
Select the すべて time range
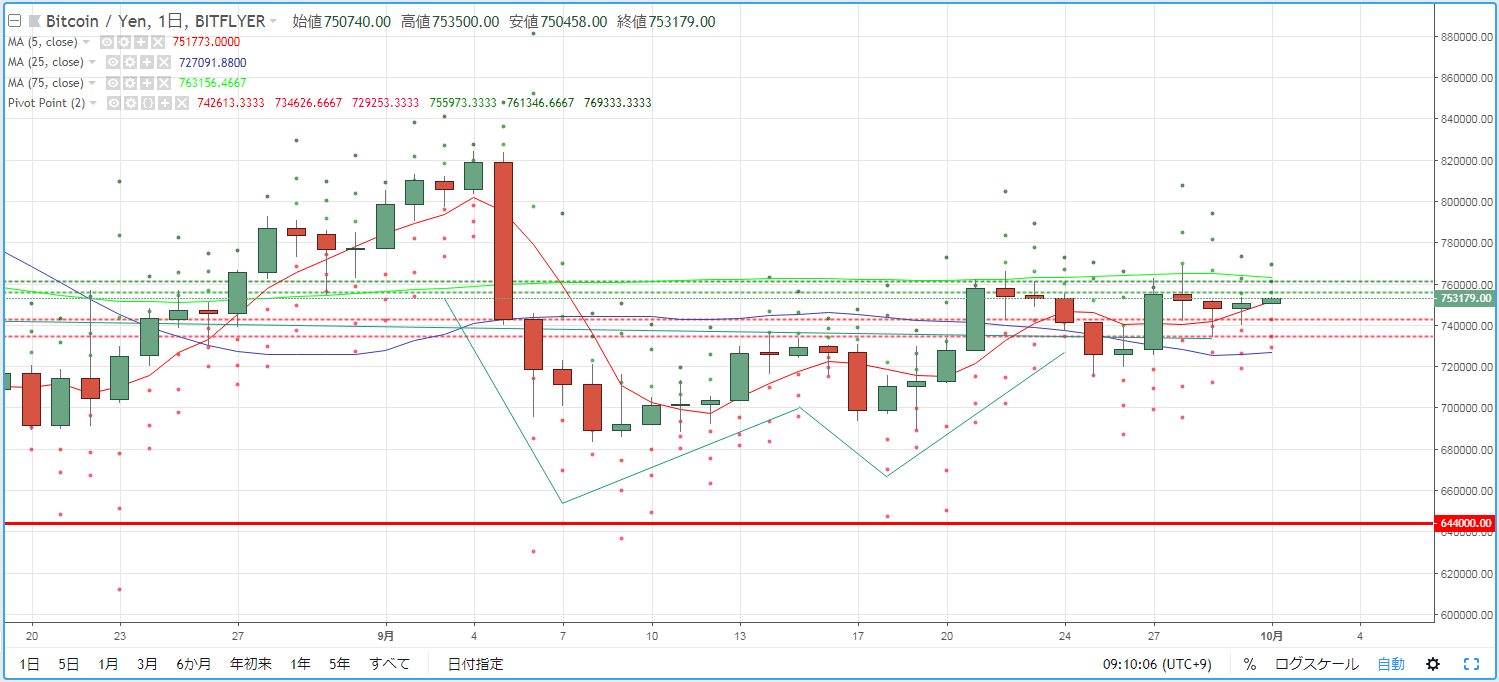coord(389,664)
